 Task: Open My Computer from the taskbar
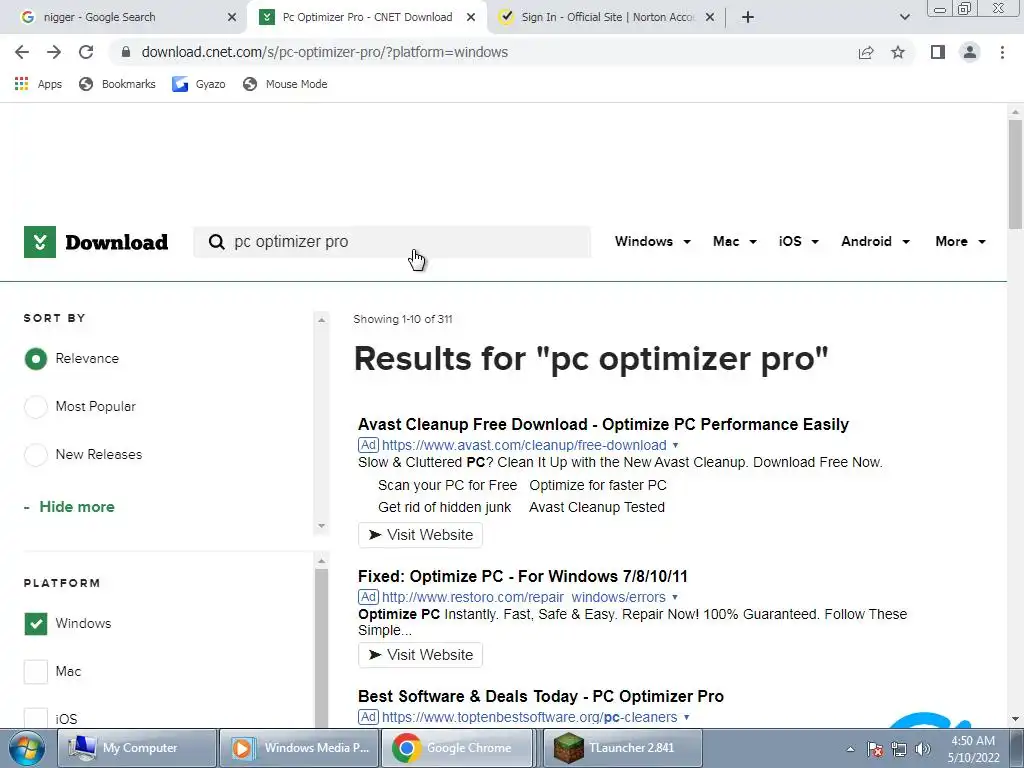point(137,748)
